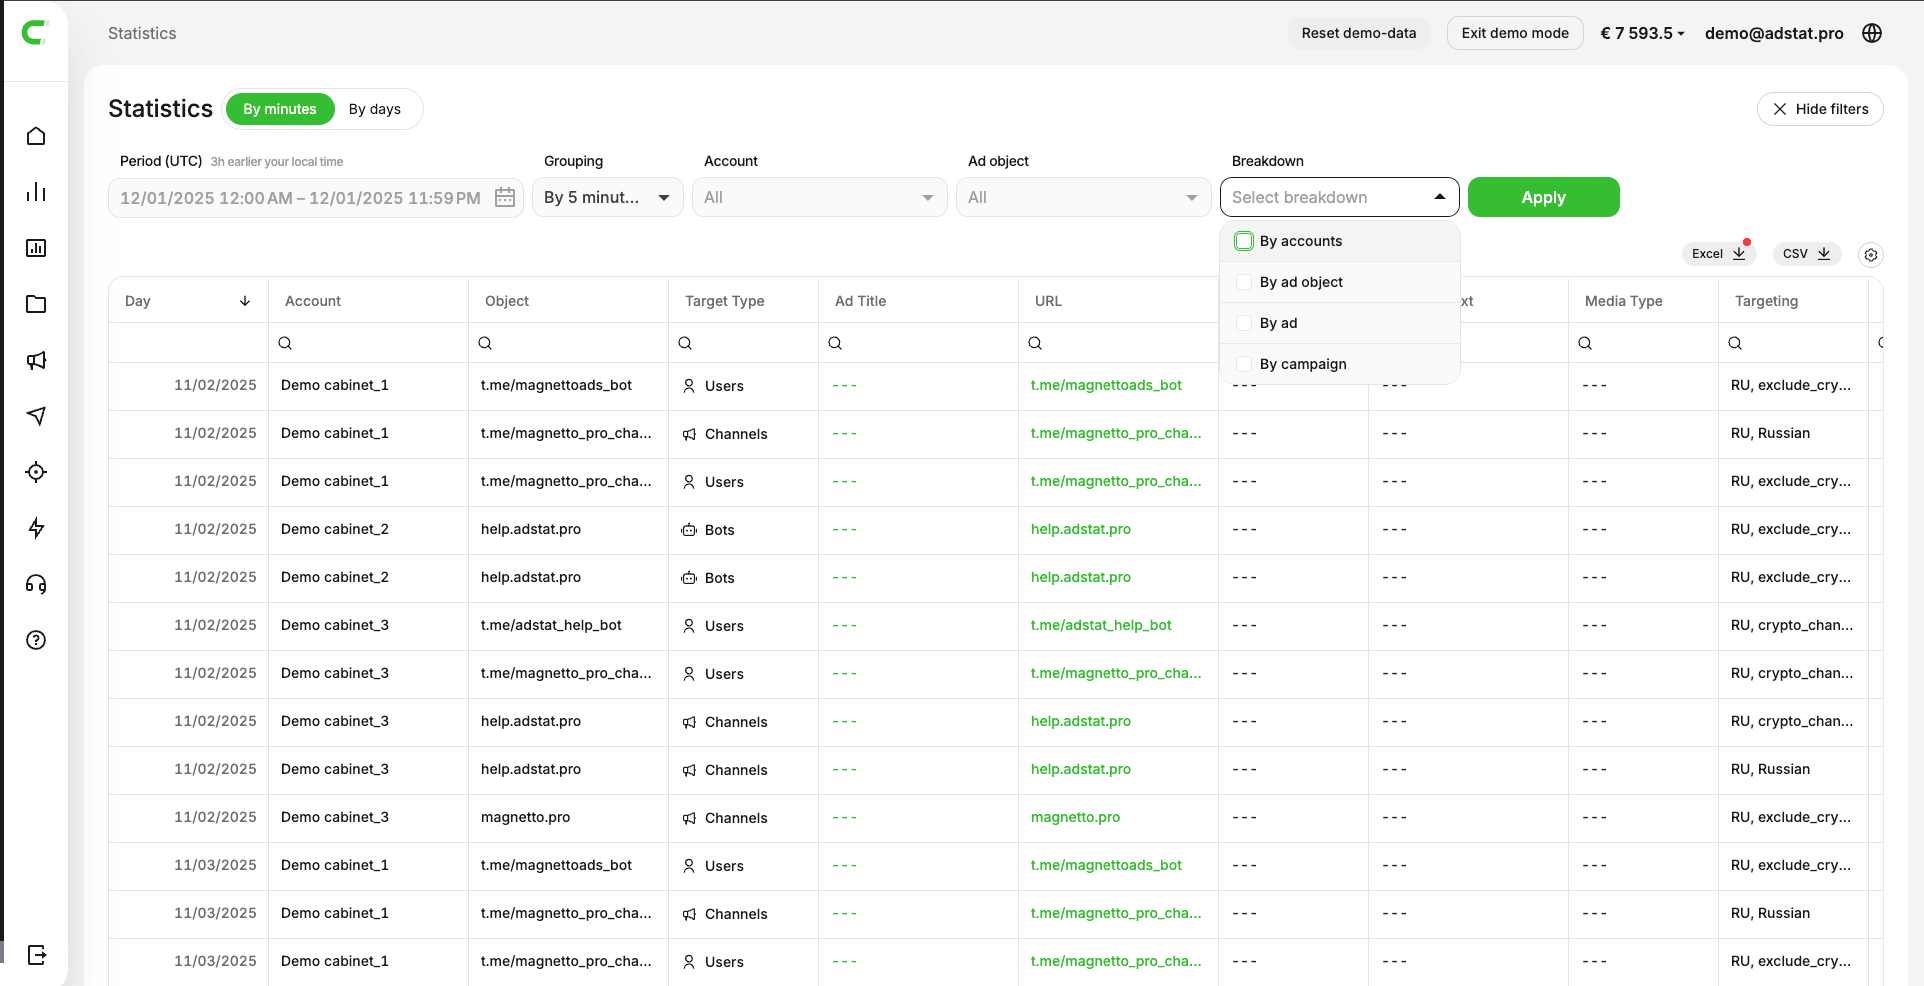The image size is (1924, 986).
Task: Click the Account column search field
Action: (368, 343)
